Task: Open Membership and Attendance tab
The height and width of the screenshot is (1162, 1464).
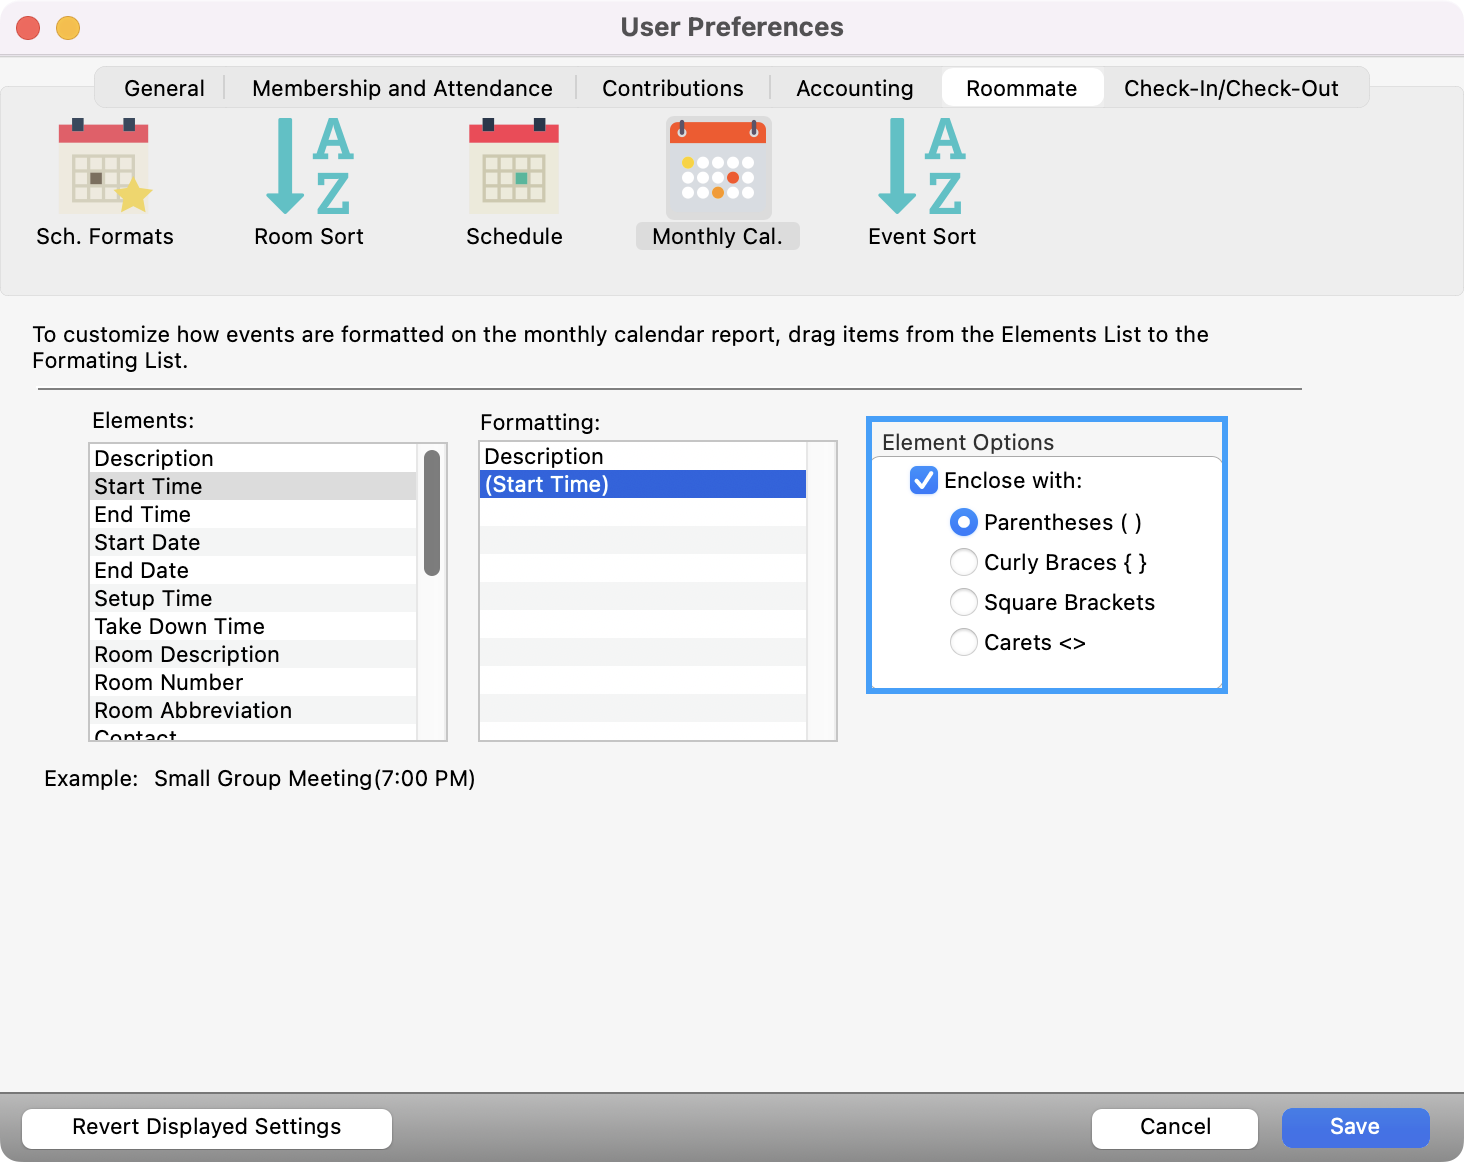Action: 402,88
